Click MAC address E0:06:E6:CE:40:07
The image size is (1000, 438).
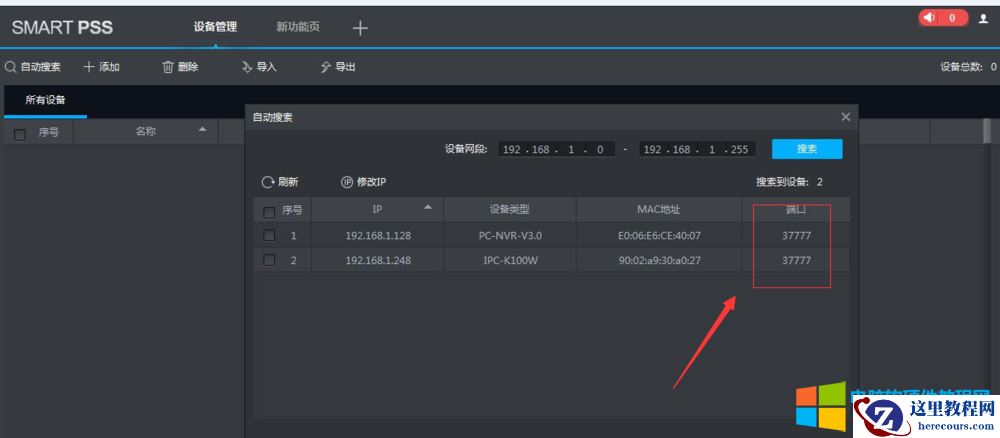point(659,236)
